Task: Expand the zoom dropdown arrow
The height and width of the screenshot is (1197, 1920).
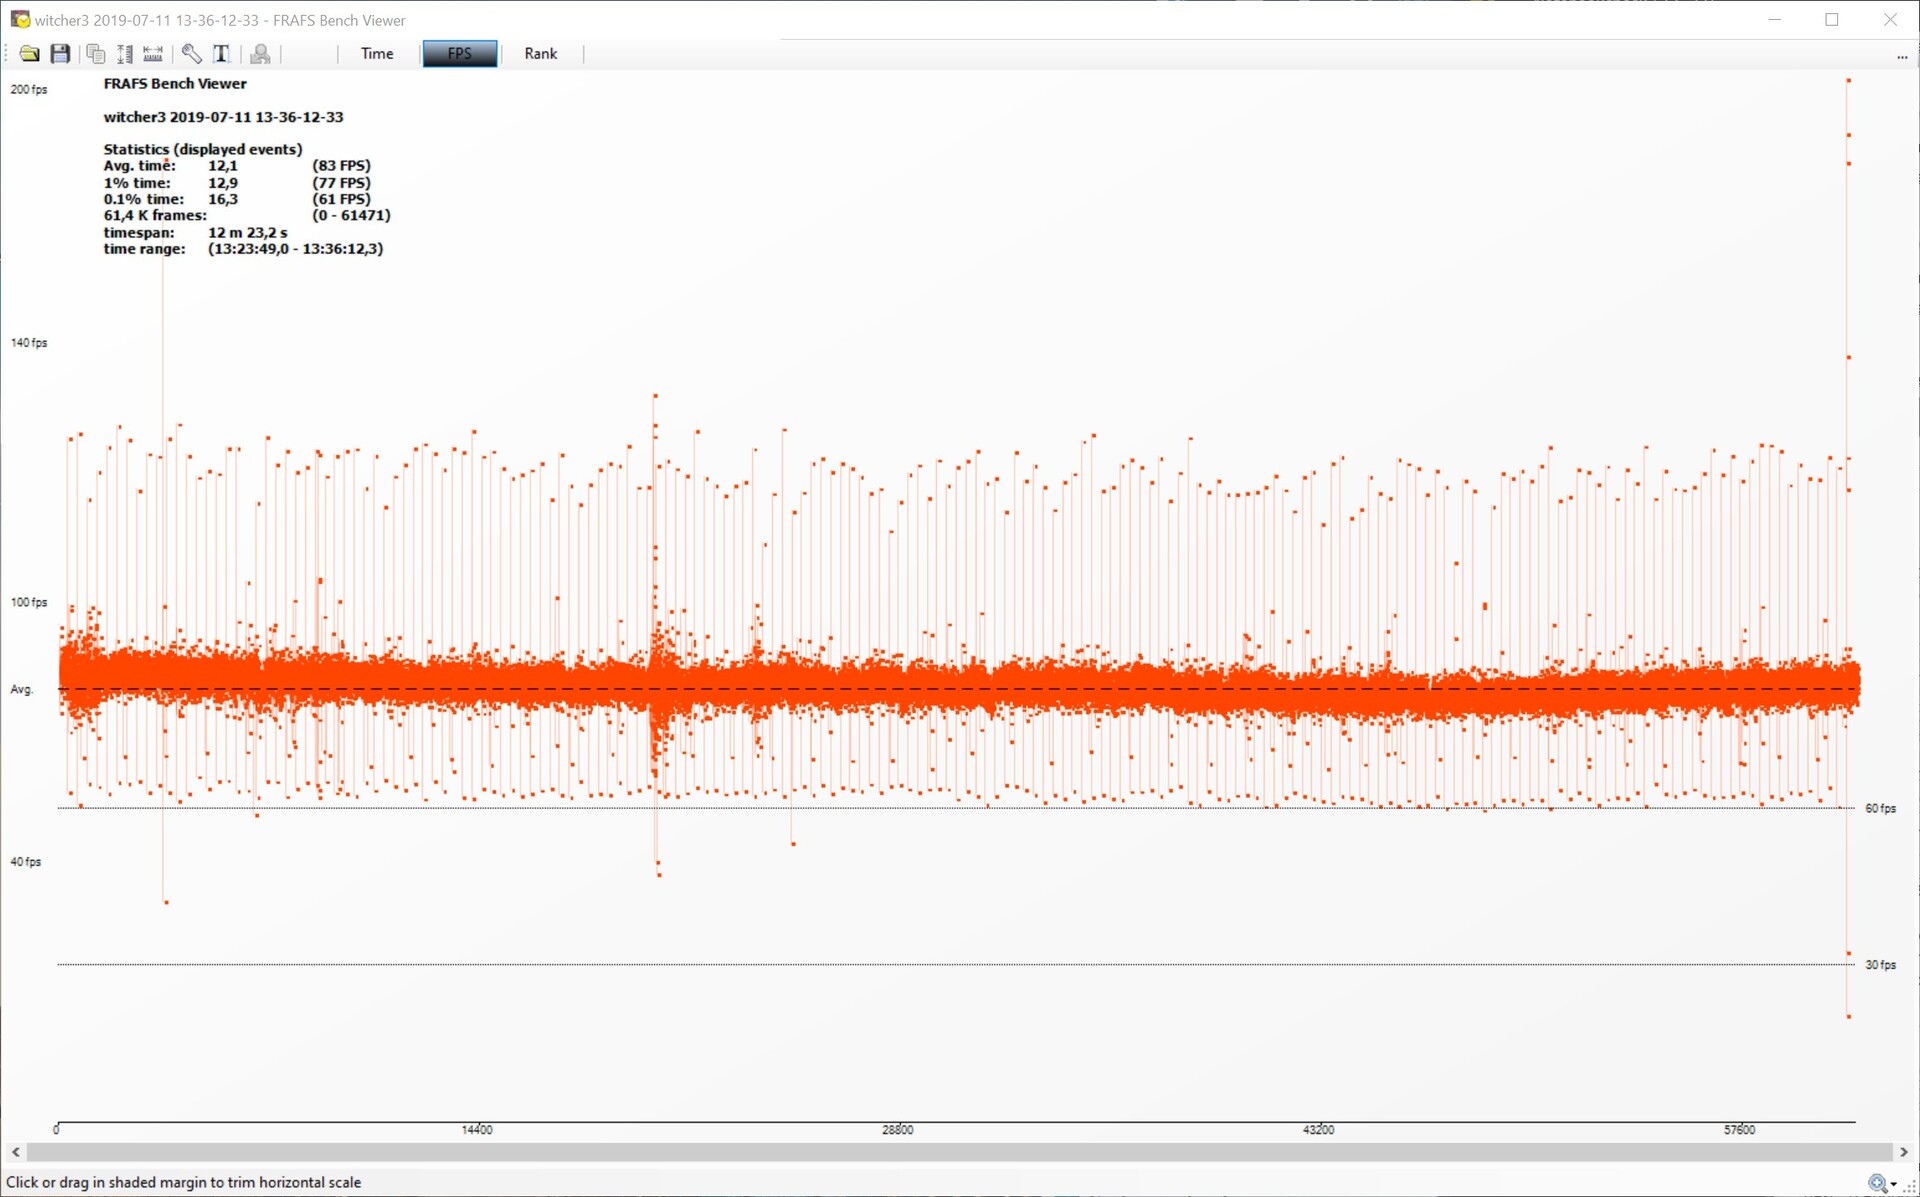Action: tap(1894, 1184)
